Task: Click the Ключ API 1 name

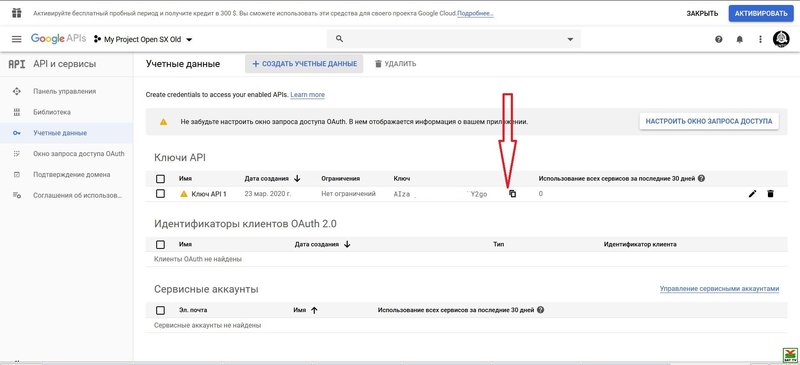Action: [209, 194]
